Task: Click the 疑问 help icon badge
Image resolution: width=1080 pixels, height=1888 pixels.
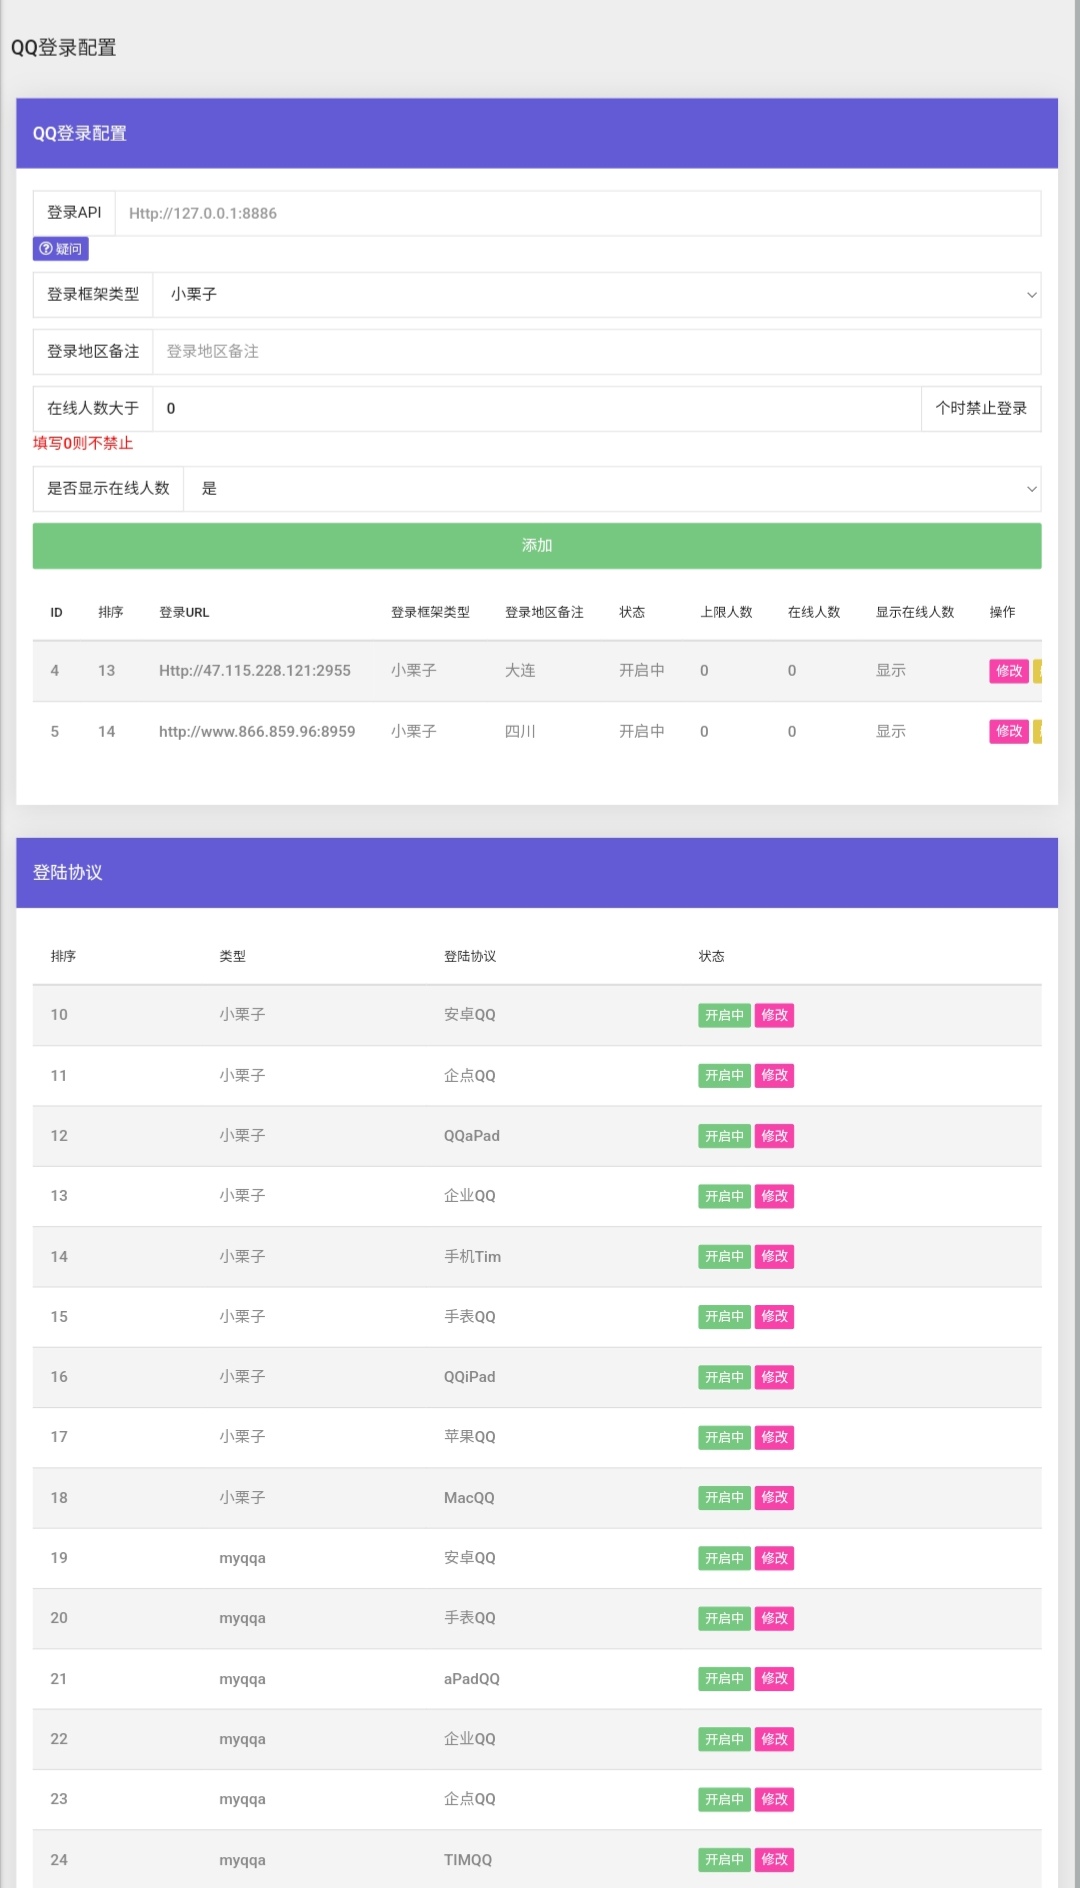Action: click(x=60, y=249)
